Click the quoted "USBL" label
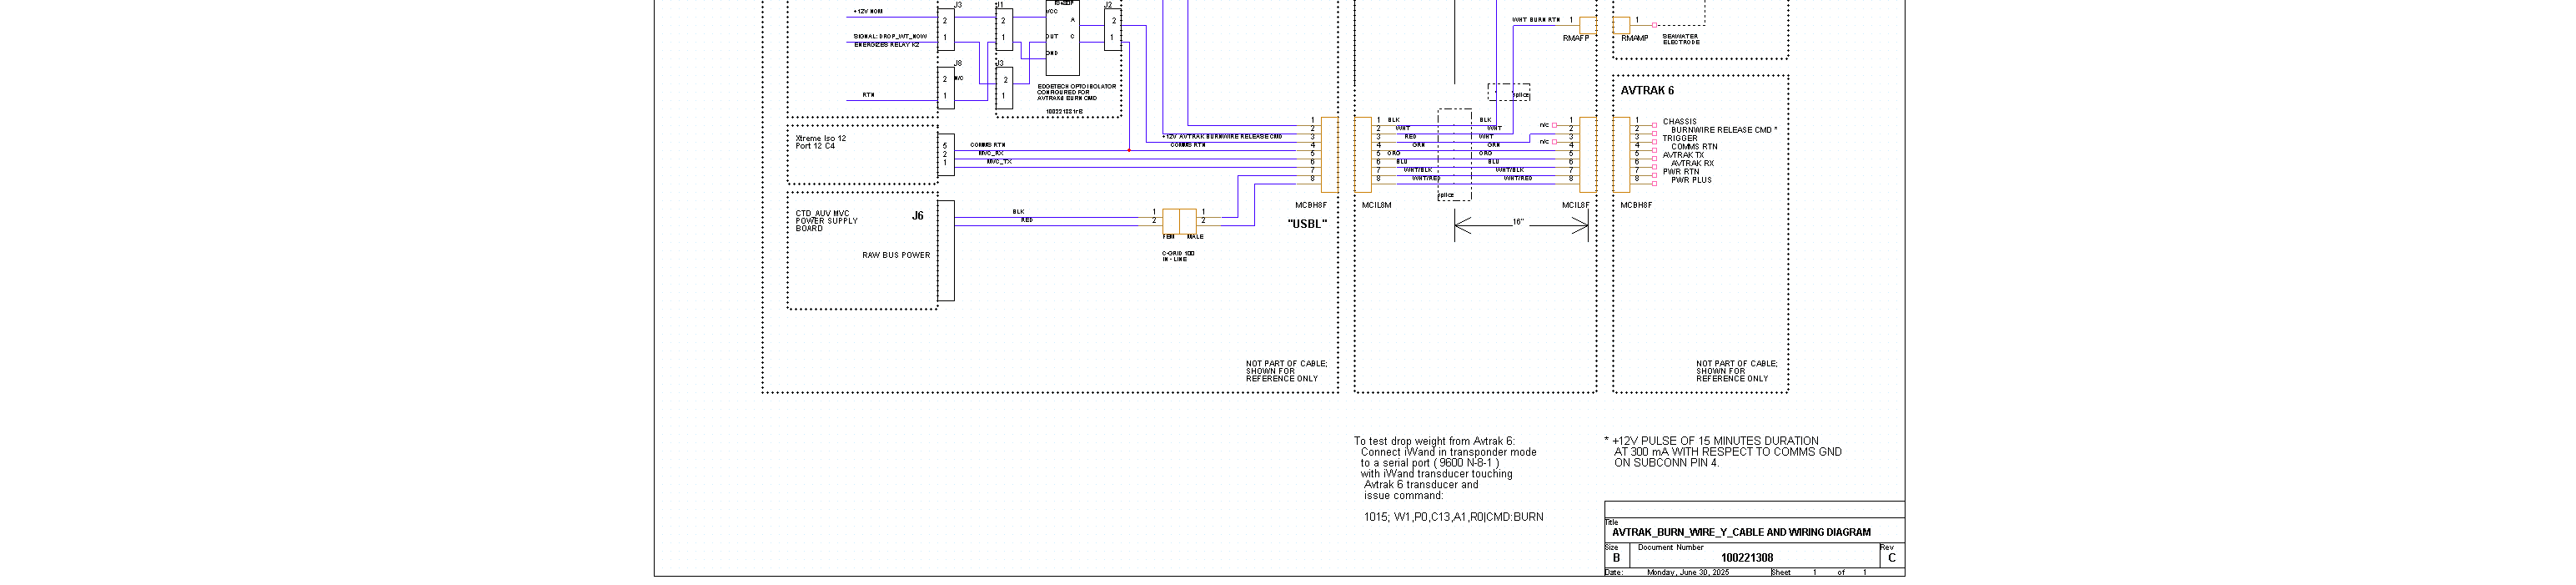 coord(1307,224)
